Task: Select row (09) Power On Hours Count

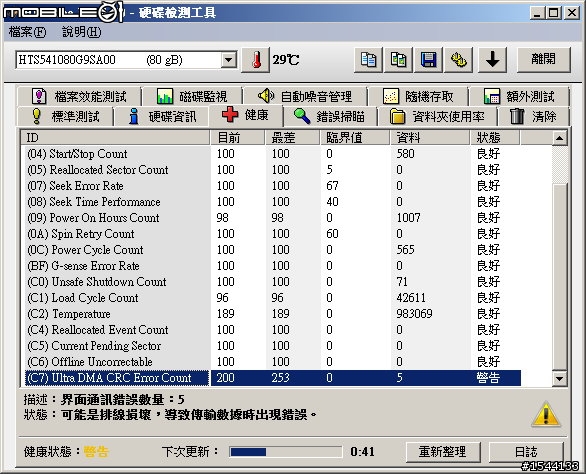Action: [273, 218]
